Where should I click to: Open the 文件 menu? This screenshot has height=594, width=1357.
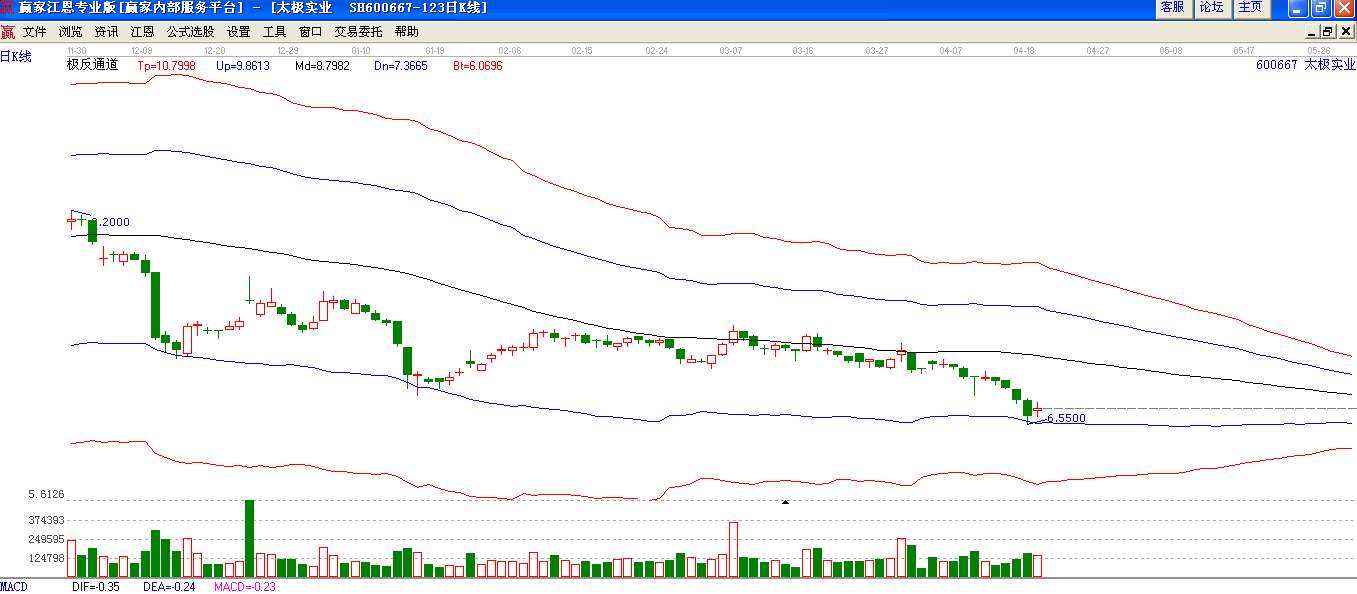pyautogui.click(x=35, y=32)
